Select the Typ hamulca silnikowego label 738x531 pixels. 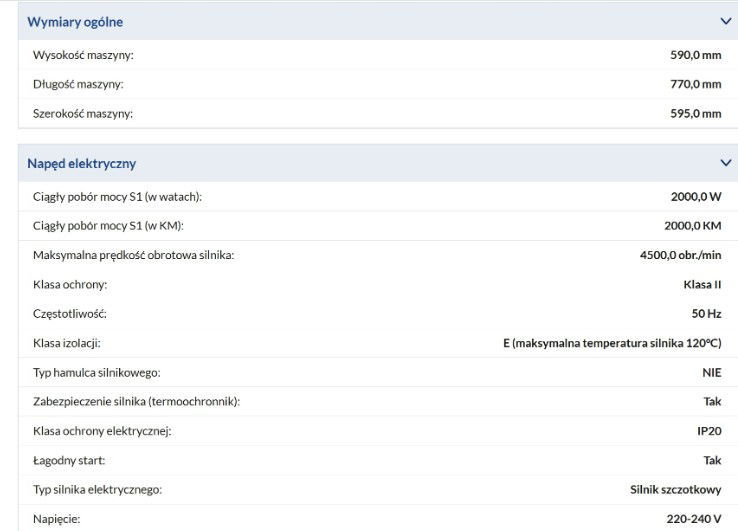click(x=96, y=372)
